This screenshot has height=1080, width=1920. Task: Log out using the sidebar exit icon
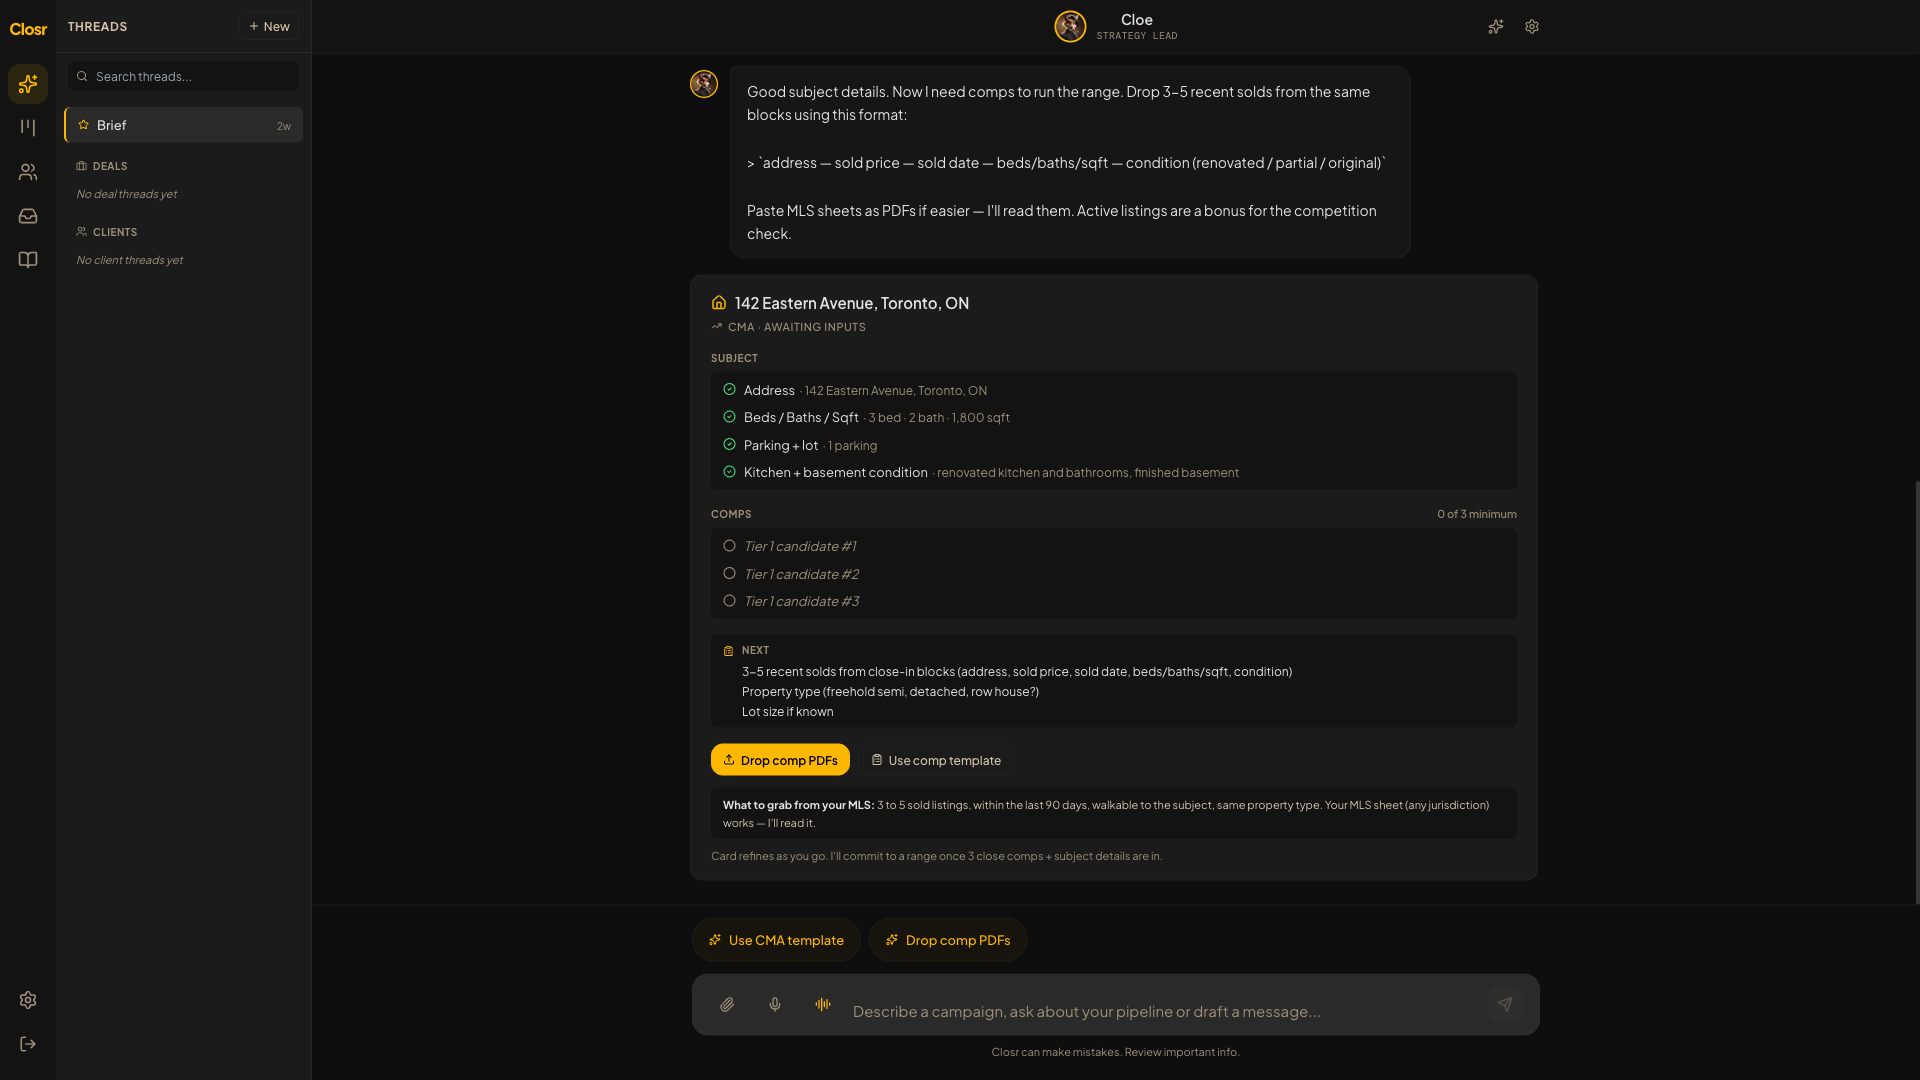(28, 1044)
